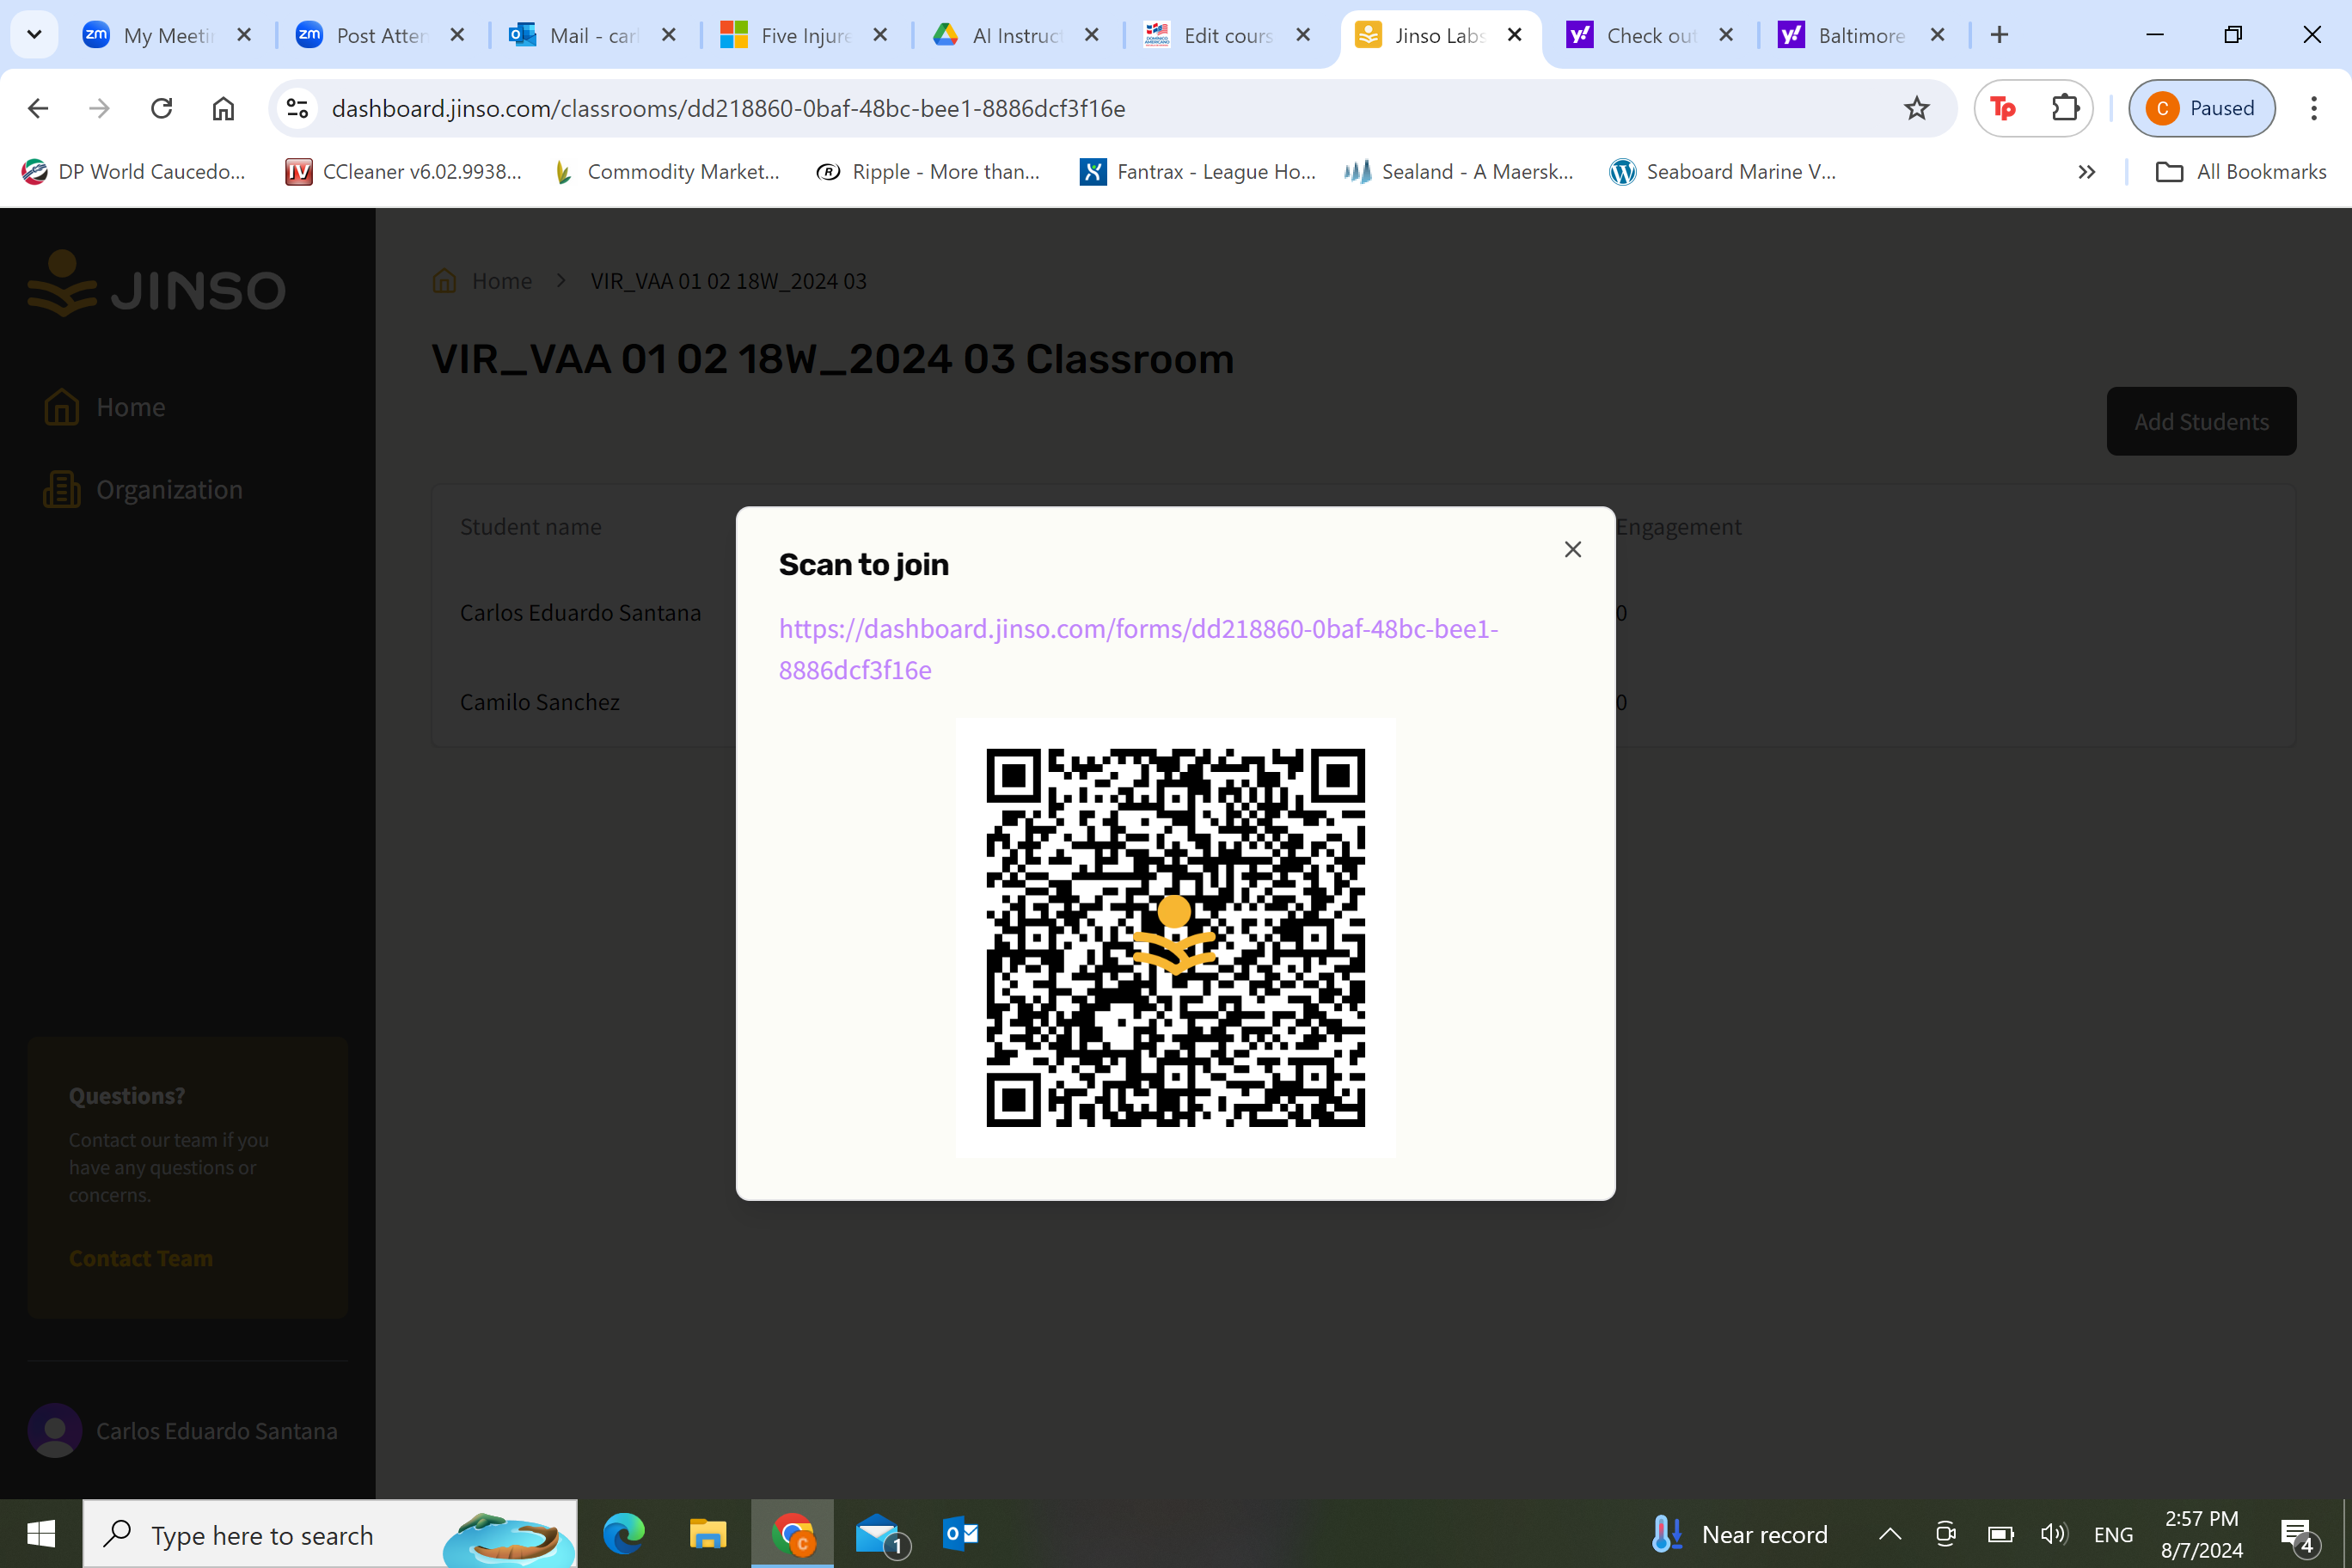The width and height of the screenshot is (2352, 1568).
Task: Open Sealand Maersk bookmark
Action: [1458, 172]
